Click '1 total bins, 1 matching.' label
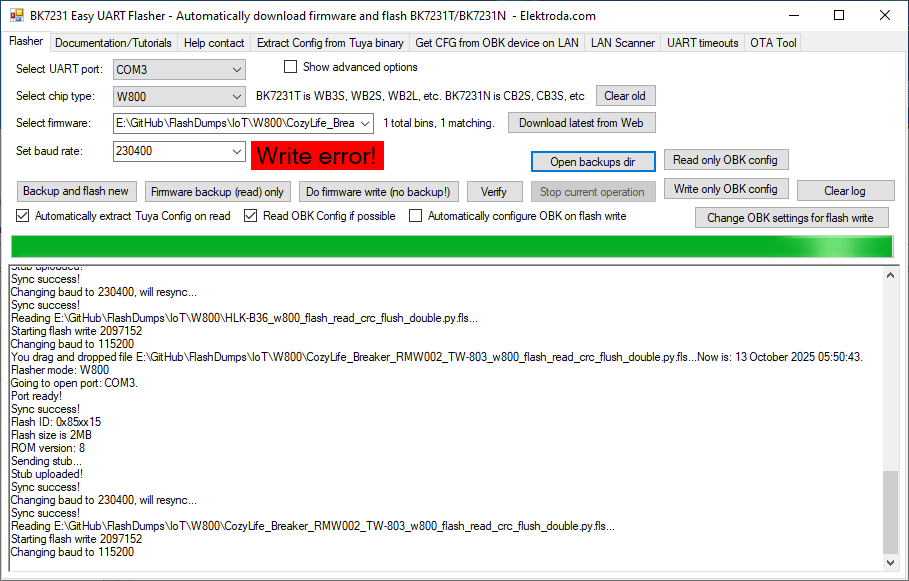Viewport: 909px width, 581px height. point(439,123)
